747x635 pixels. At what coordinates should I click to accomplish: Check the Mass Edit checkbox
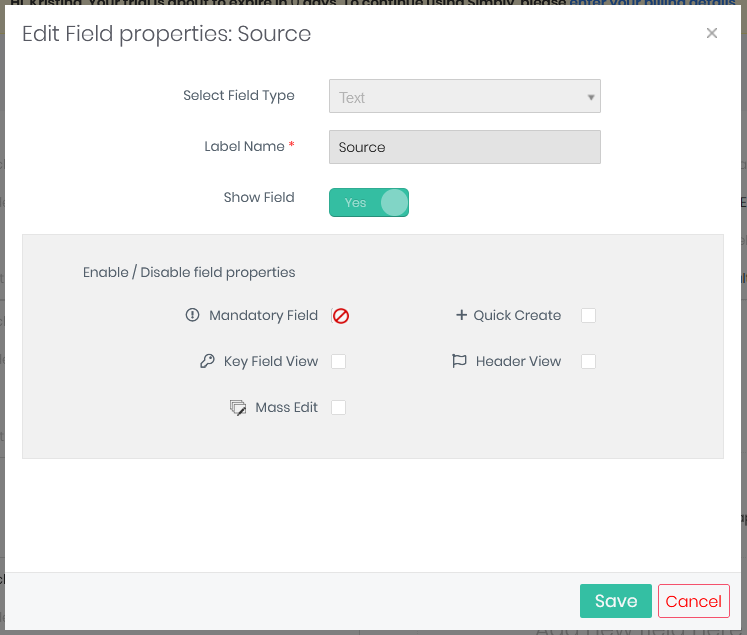point(339,407)
